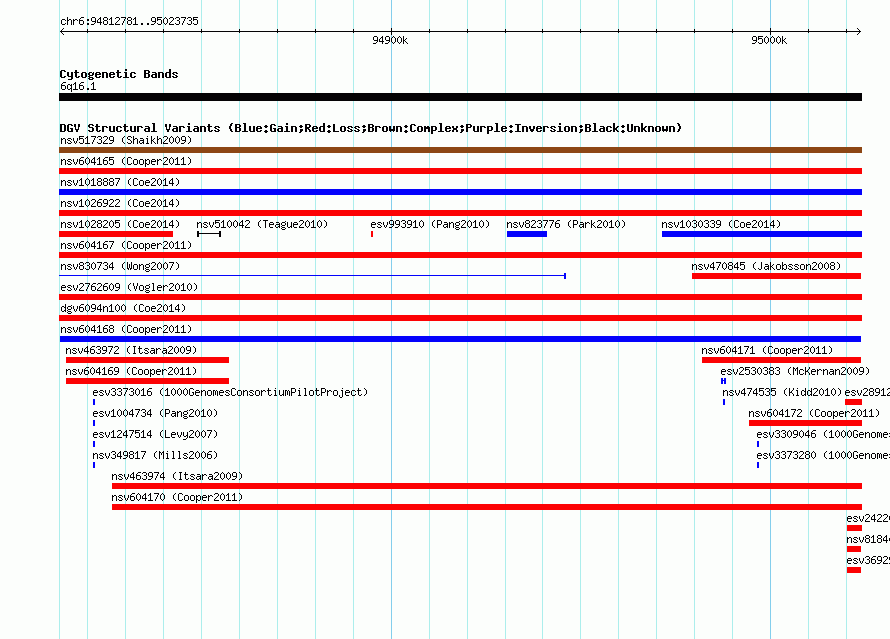Select nsv510042 (Teague2010) black bracket feature
The width and height of the screenshot is (890, 639).
[209, 234]
